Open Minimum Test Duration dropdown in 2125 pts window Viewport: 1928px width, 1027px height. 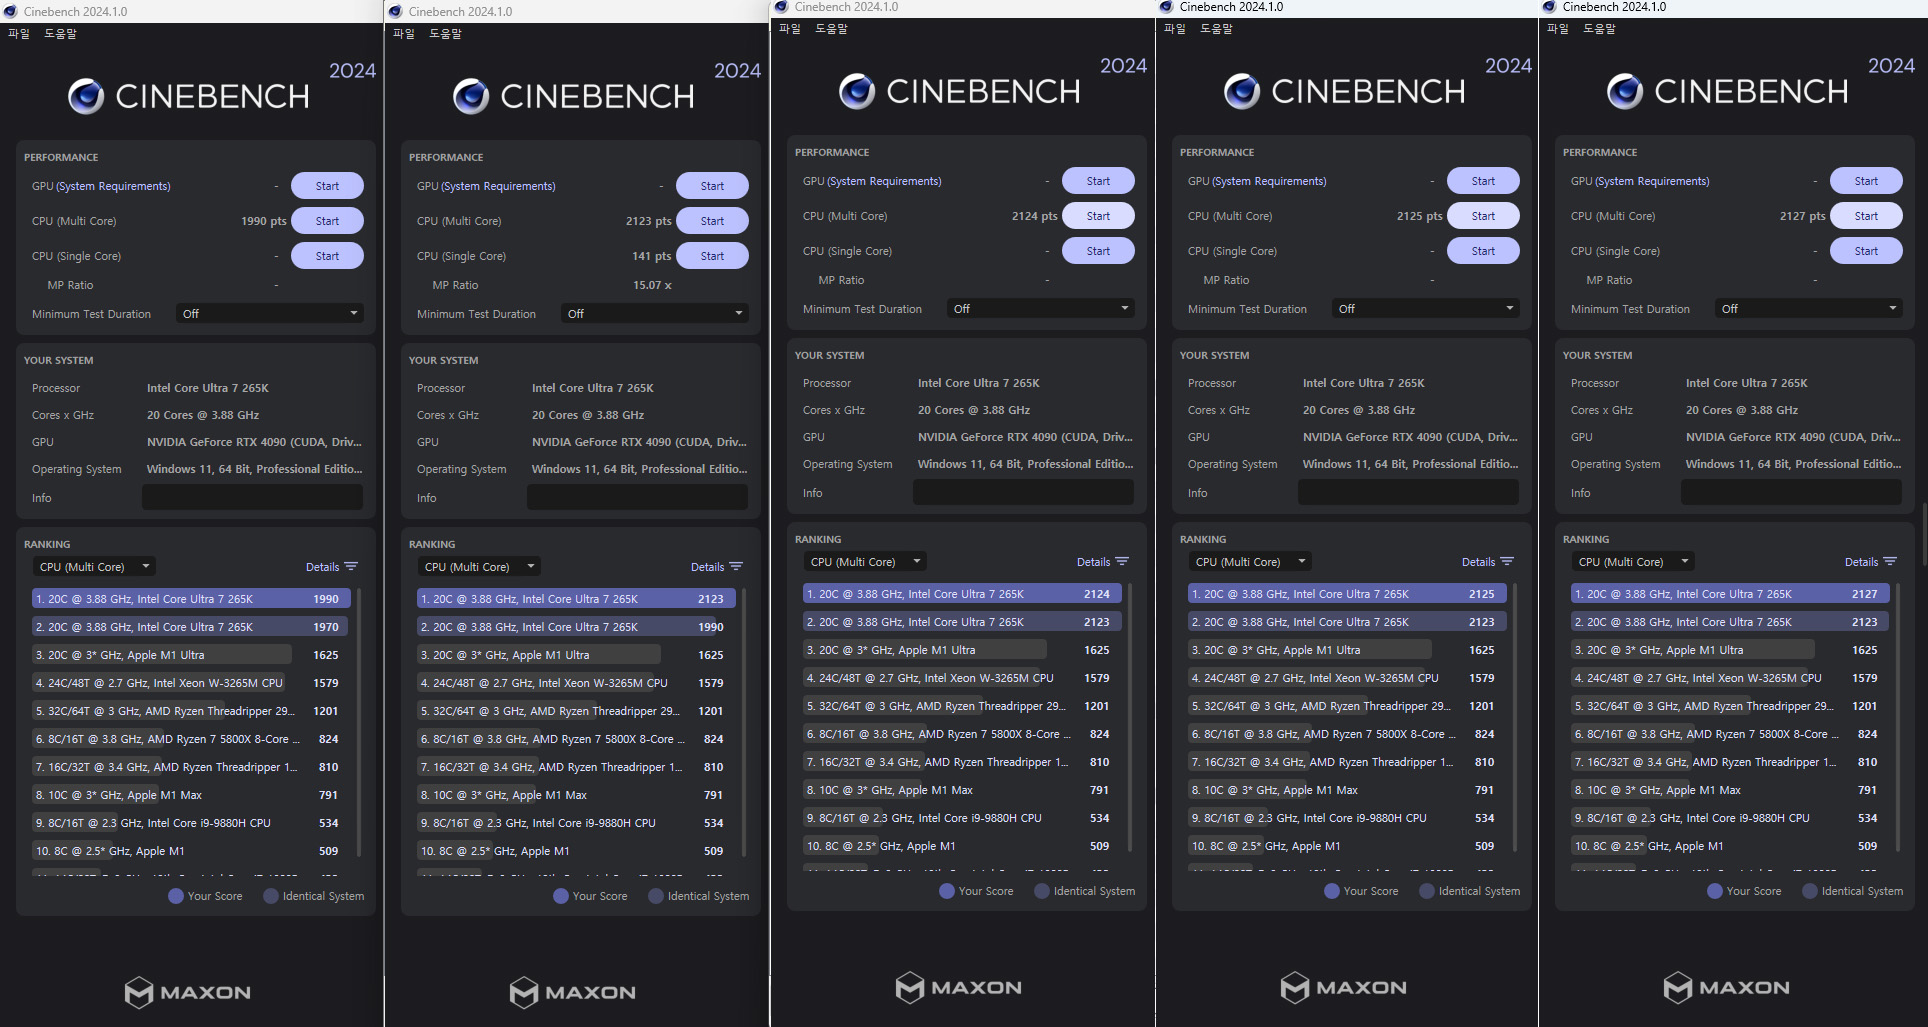1426,309
